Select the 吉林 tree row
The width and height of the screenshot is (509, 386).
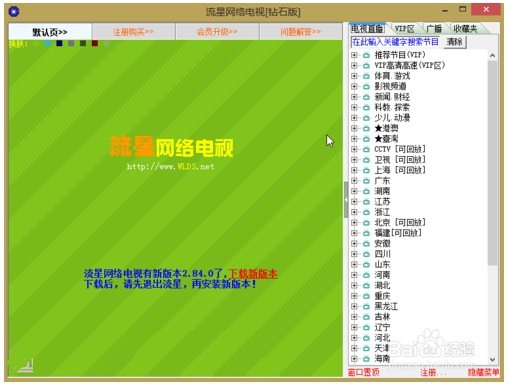382,317
